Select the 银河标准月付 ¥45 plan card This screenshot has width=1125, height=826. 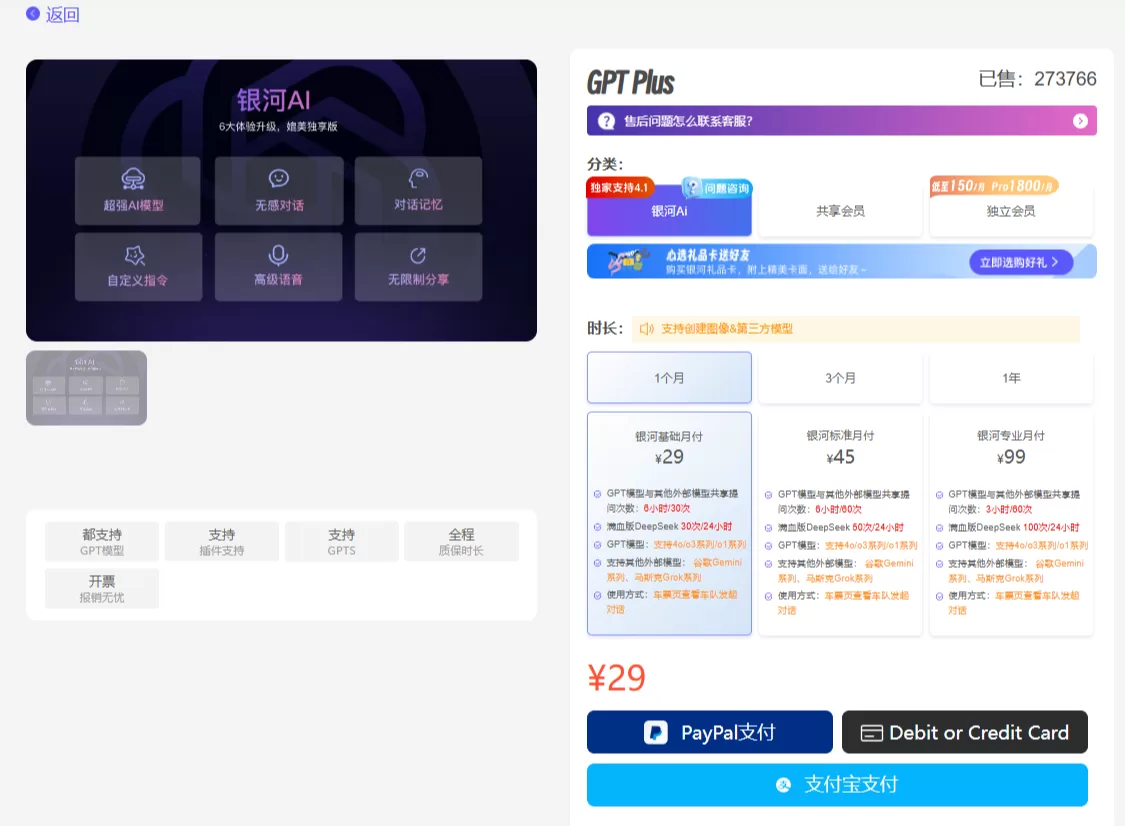(x=840, y=523)
